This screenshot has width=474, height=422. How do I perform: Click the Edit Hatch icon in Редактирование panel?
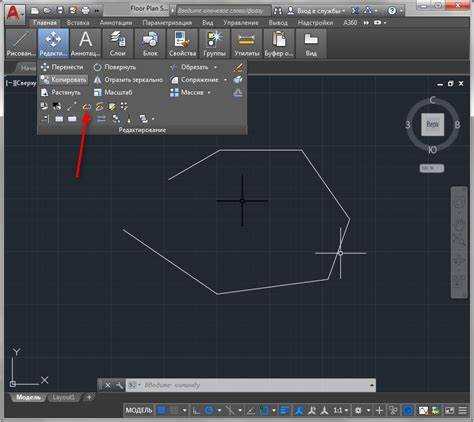coord(112,107)
